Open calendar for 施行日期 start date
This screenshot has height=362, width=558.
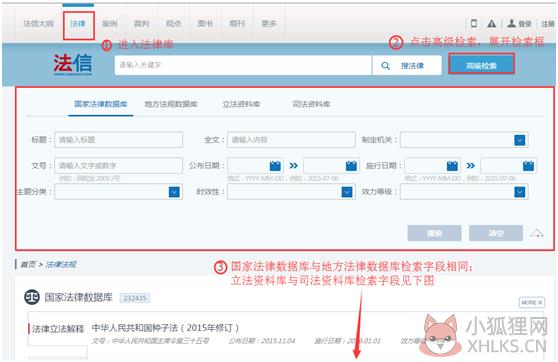point(452,166)
